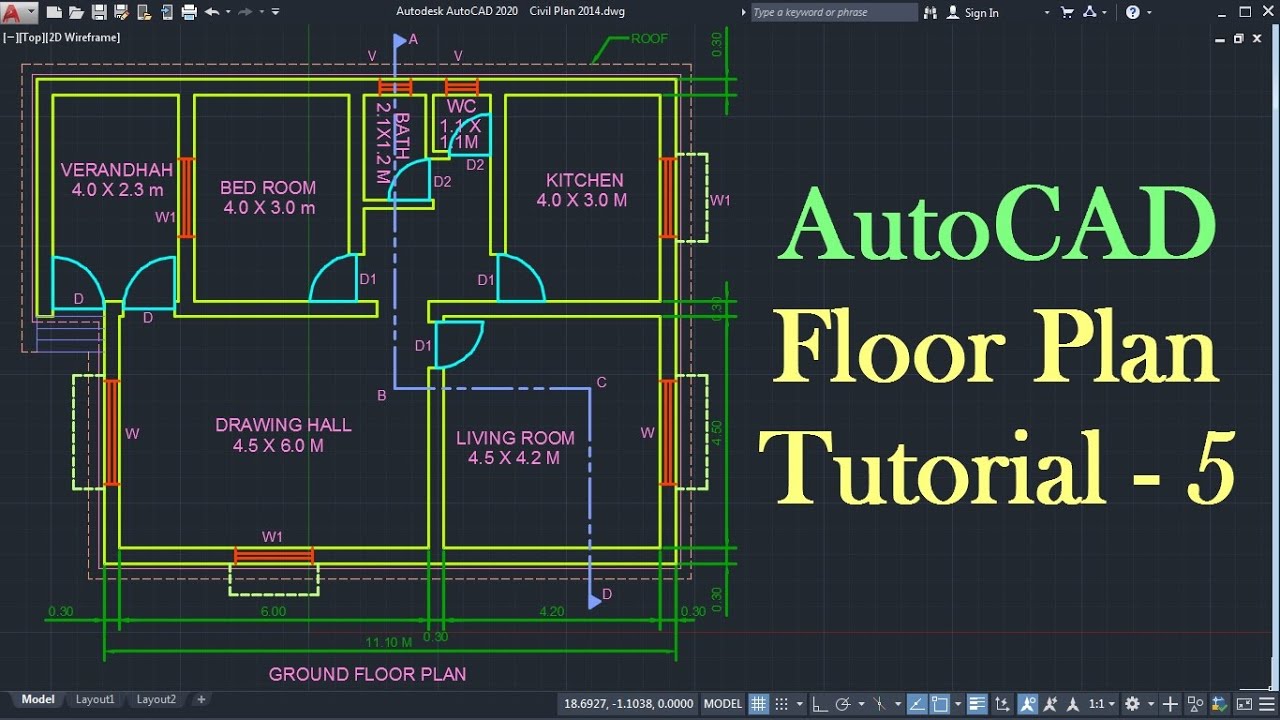Open the undo history dropdown arrow
This screenshot has height=720, width=1280.
228,12
